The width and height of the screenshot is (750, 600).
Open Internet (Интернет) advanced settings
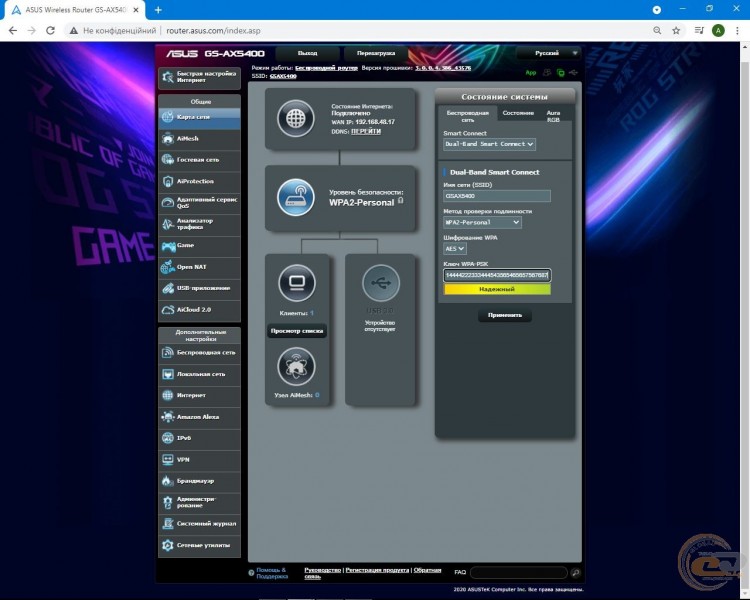(199, 395)
